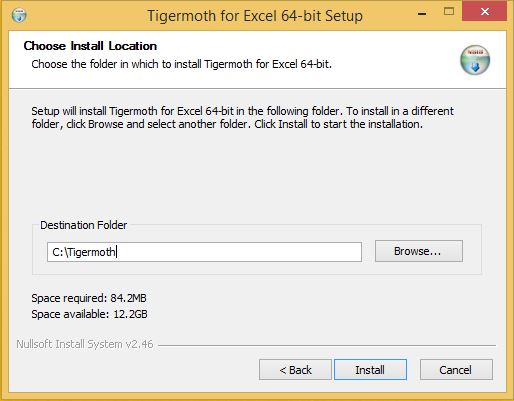
Task: Click the Space available: 12.2GB text
Action: (89, 314)
